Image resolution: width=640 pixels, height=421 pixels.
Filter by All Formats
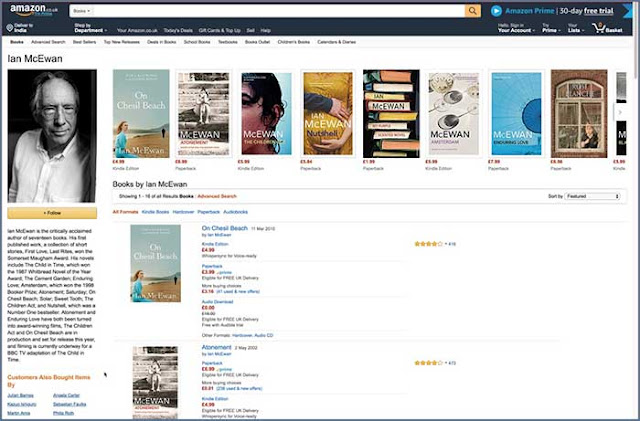pyautogui.click(x=125, y=212)
